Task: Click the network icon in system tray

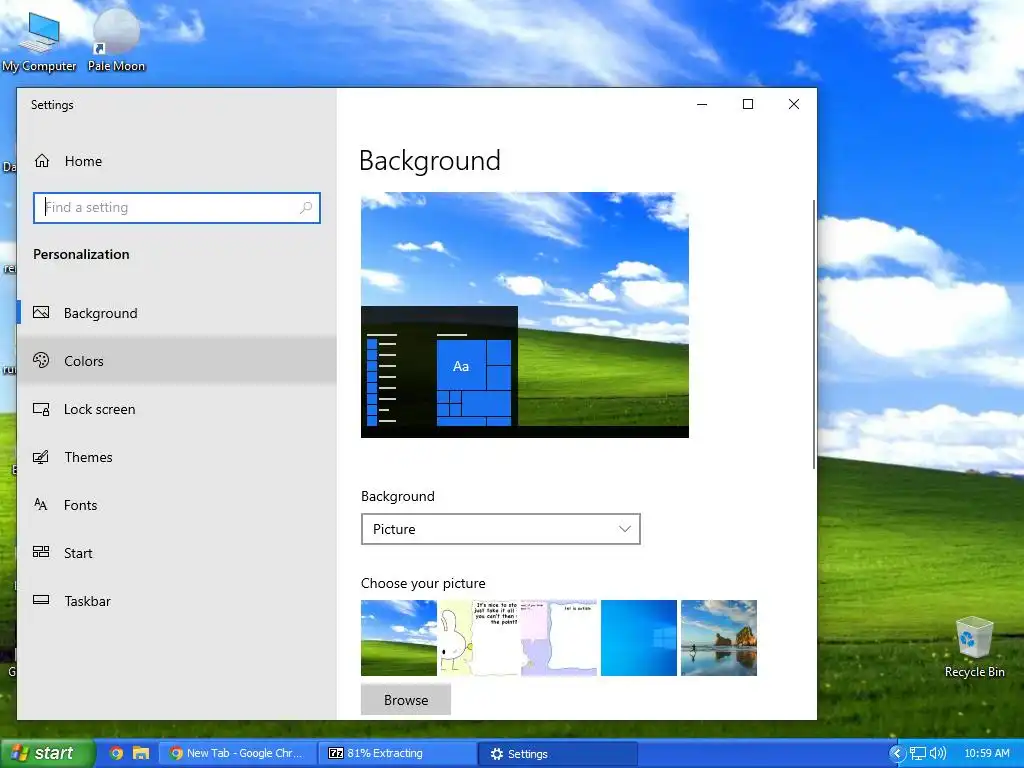Action: coord(918,753)
